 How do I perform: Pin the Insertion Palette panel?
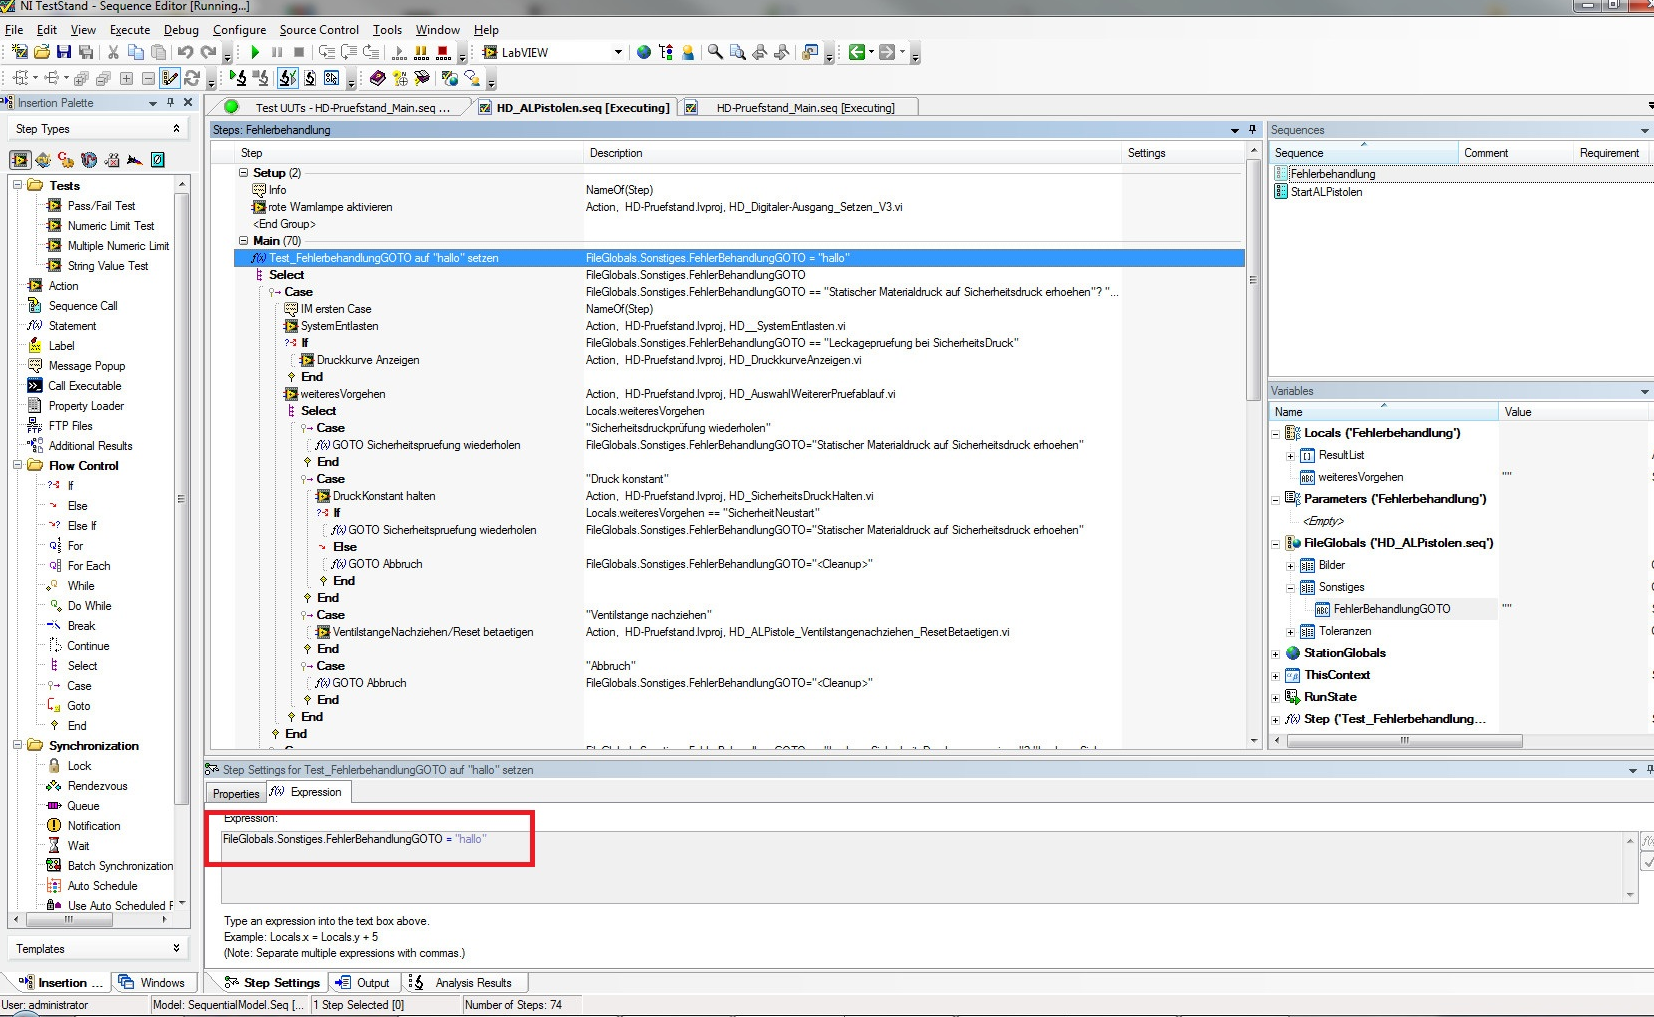tap(171, 103)
